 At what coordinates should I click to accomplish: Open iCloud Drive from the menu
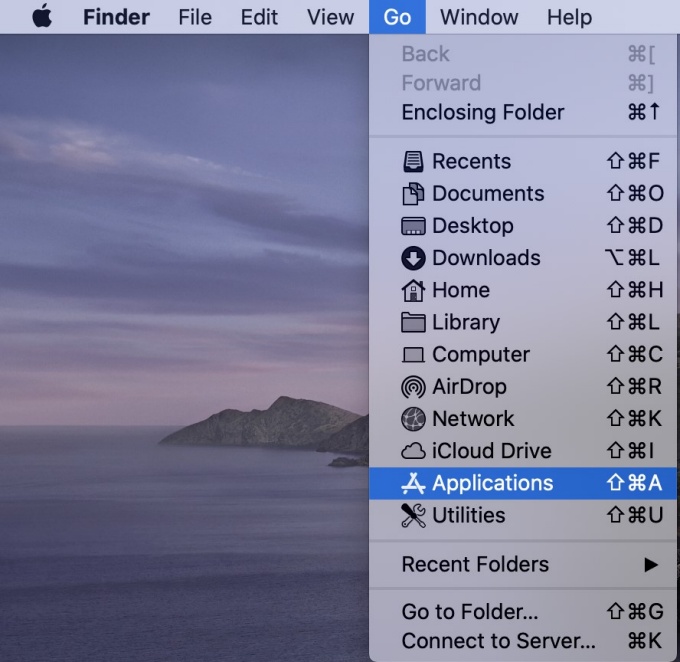523,450
